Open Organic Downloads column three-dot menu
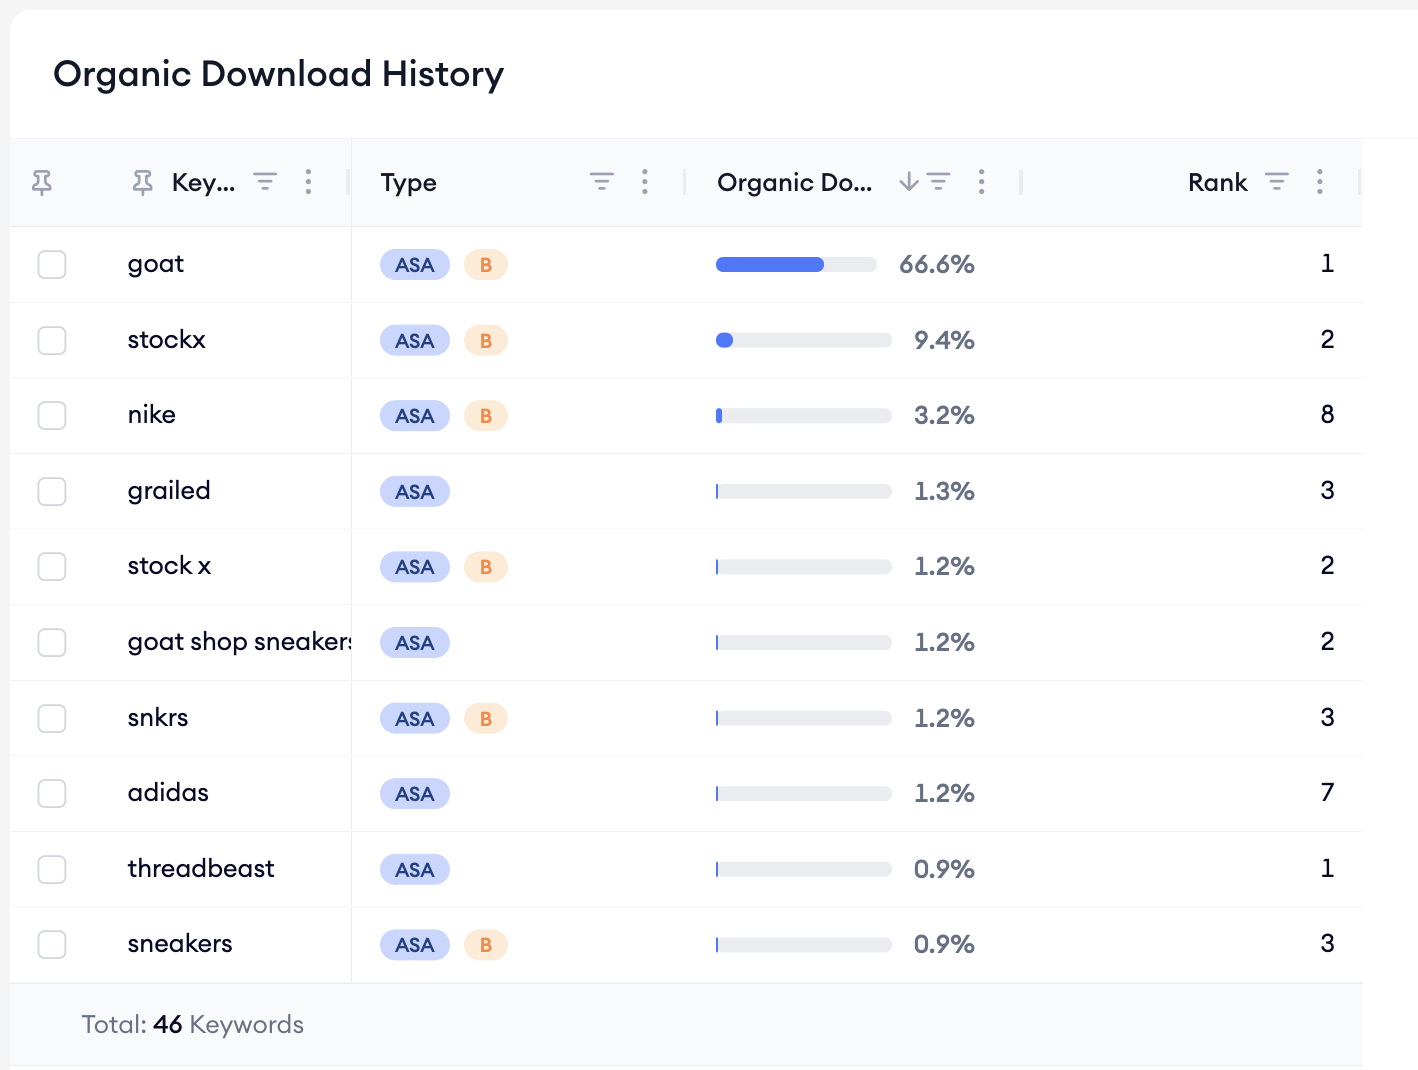The image size is (1418, 1070). pos(982,181)
